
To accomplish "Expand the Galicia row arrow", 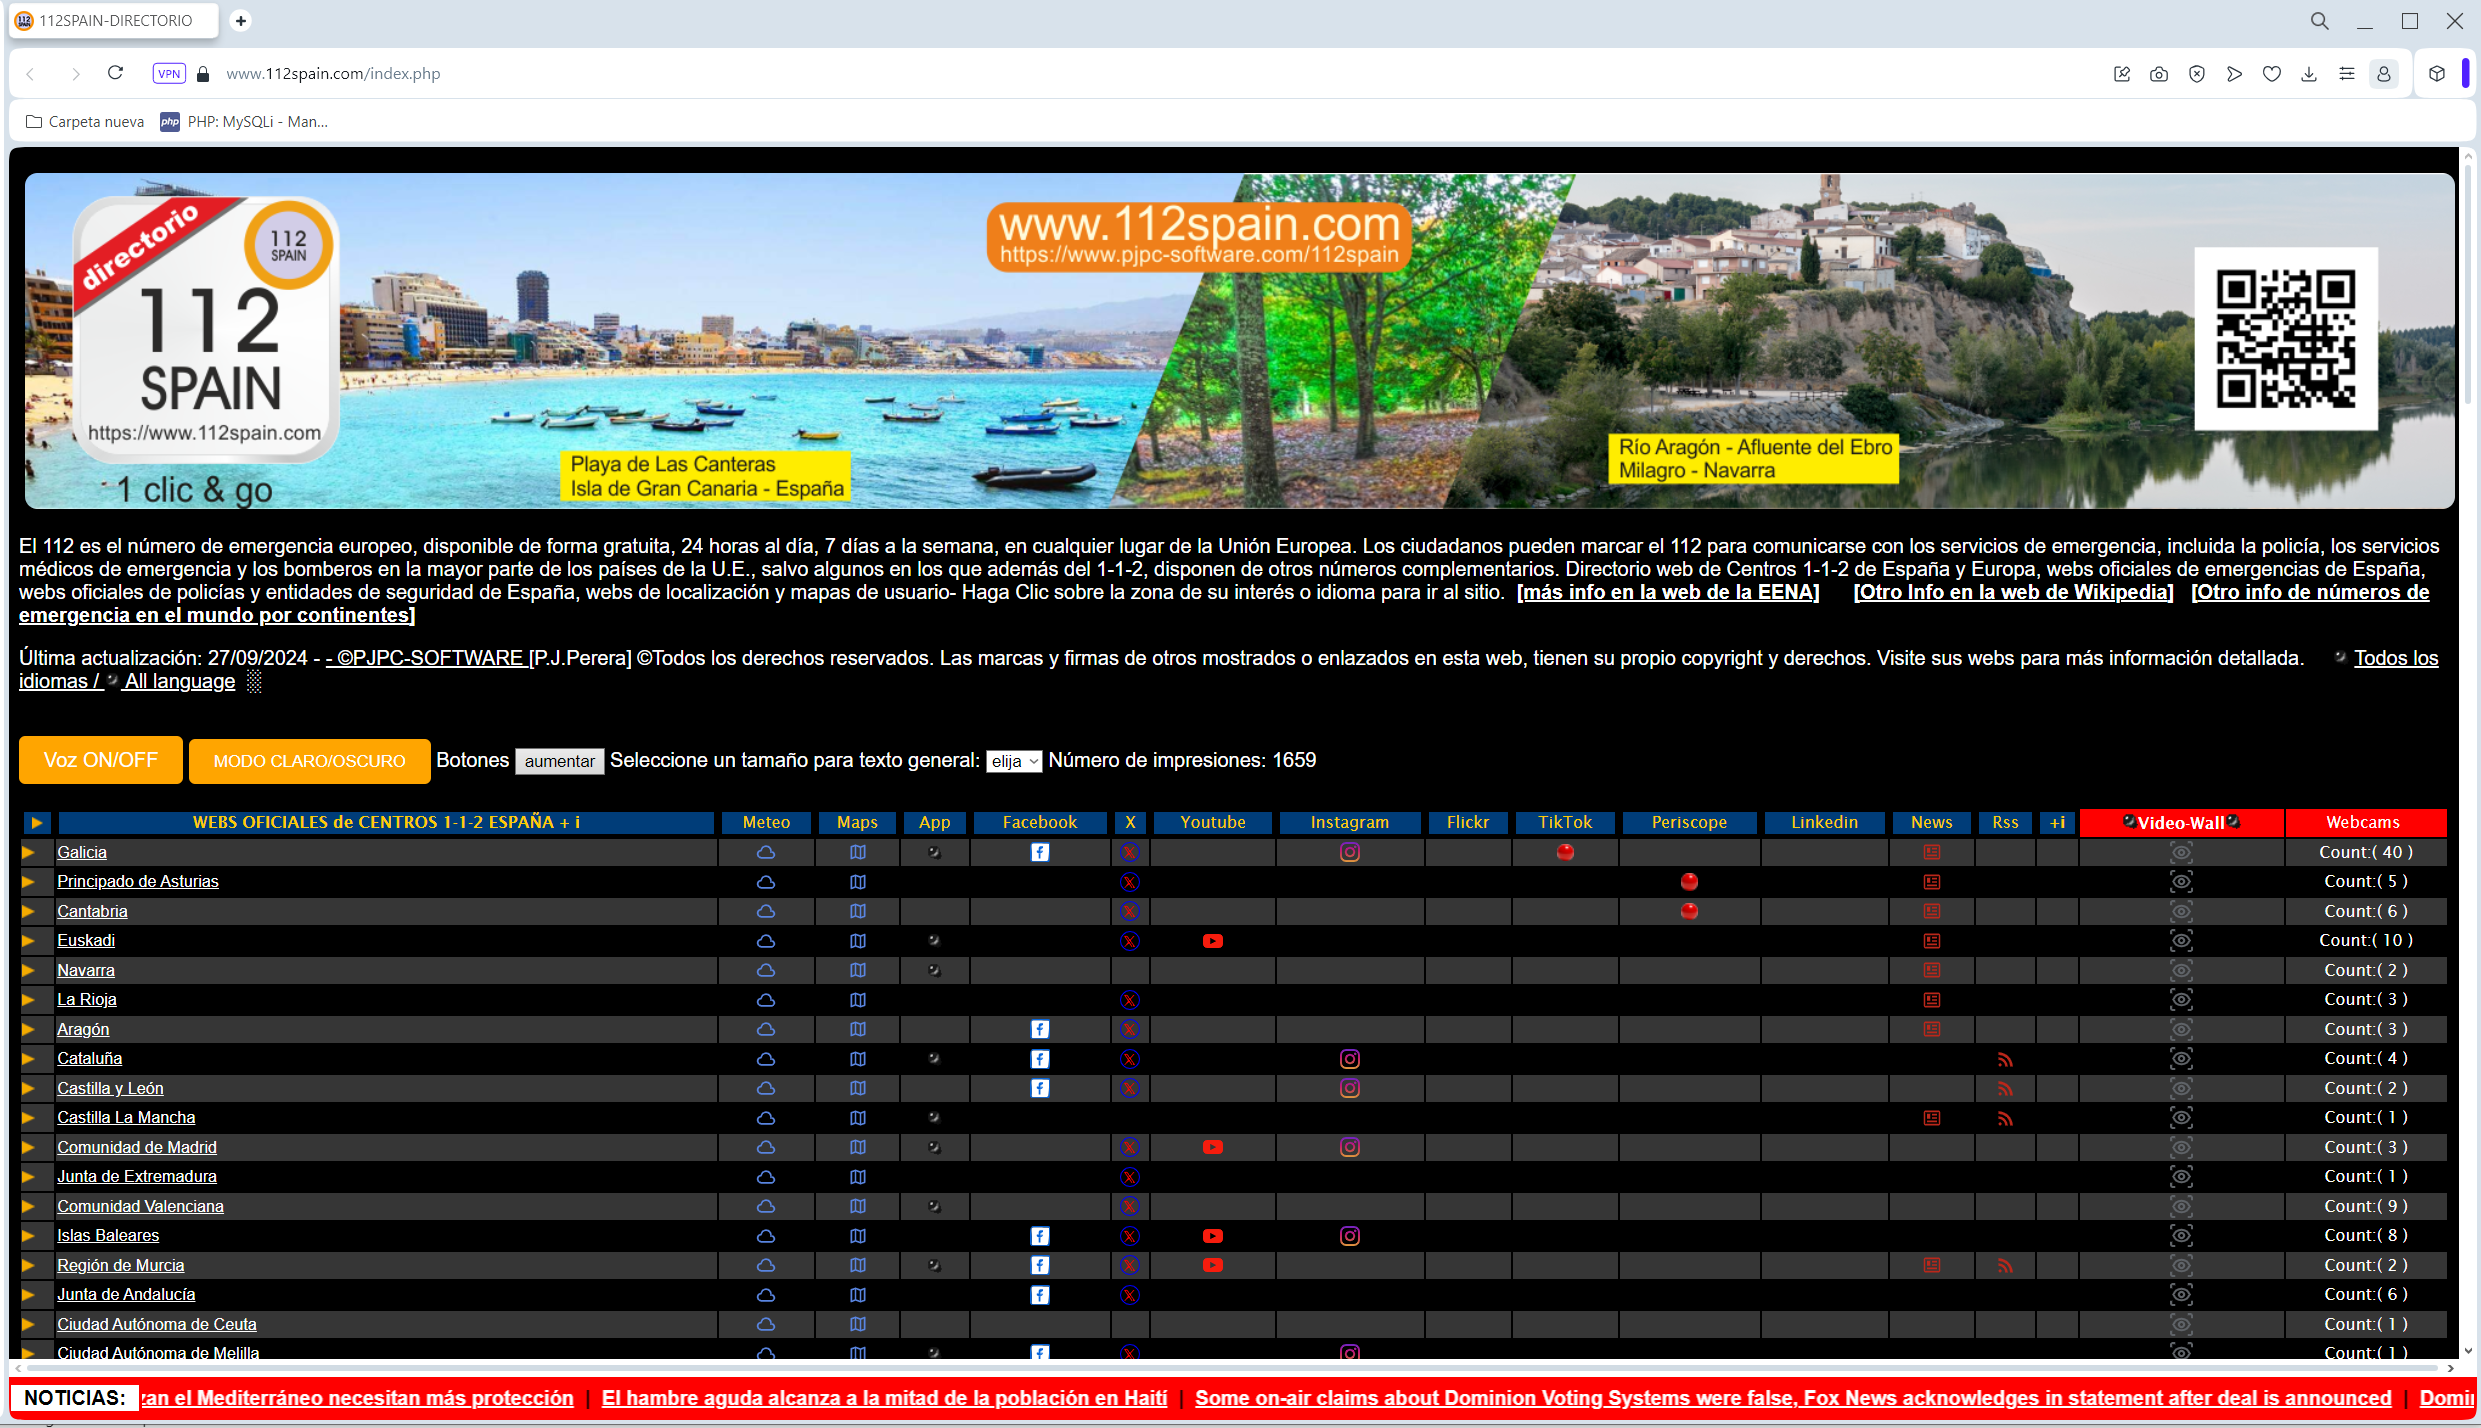I will (28, 852).
